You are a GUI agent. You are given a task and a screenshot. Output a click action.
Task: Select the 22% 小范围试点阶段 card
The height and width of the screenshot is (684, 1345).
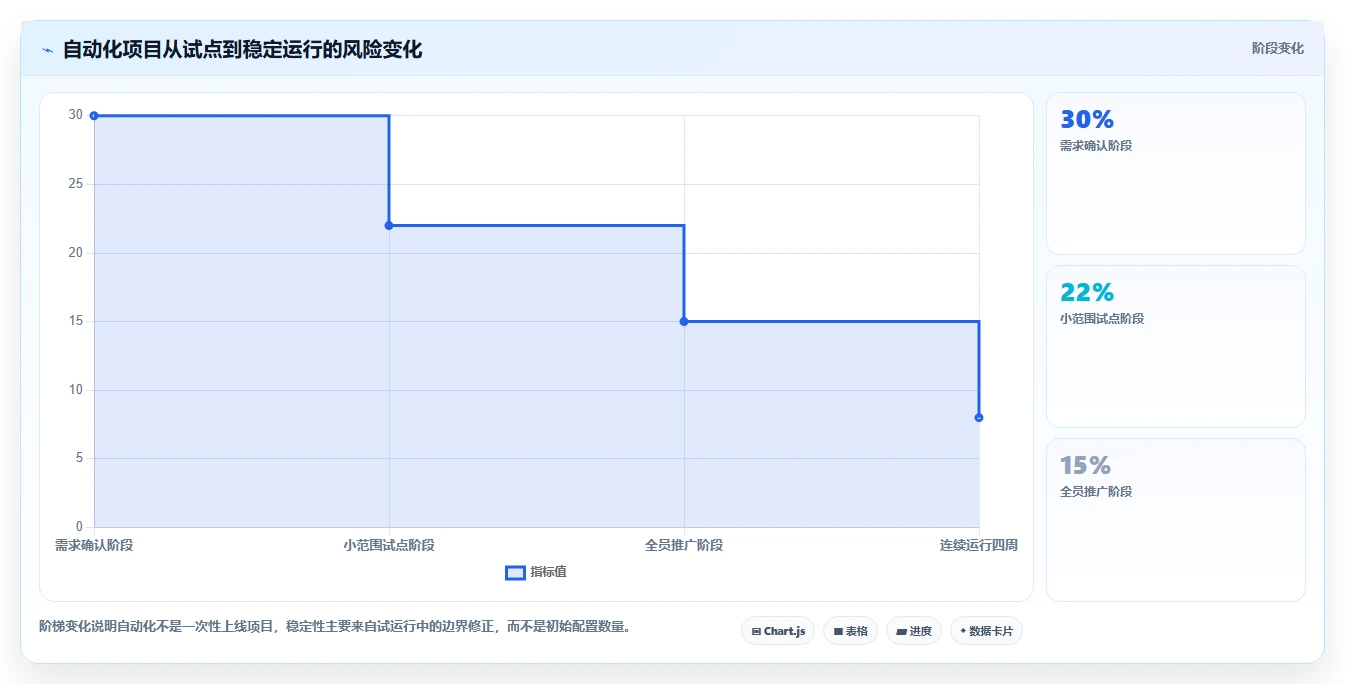(x=1175, y=347)
